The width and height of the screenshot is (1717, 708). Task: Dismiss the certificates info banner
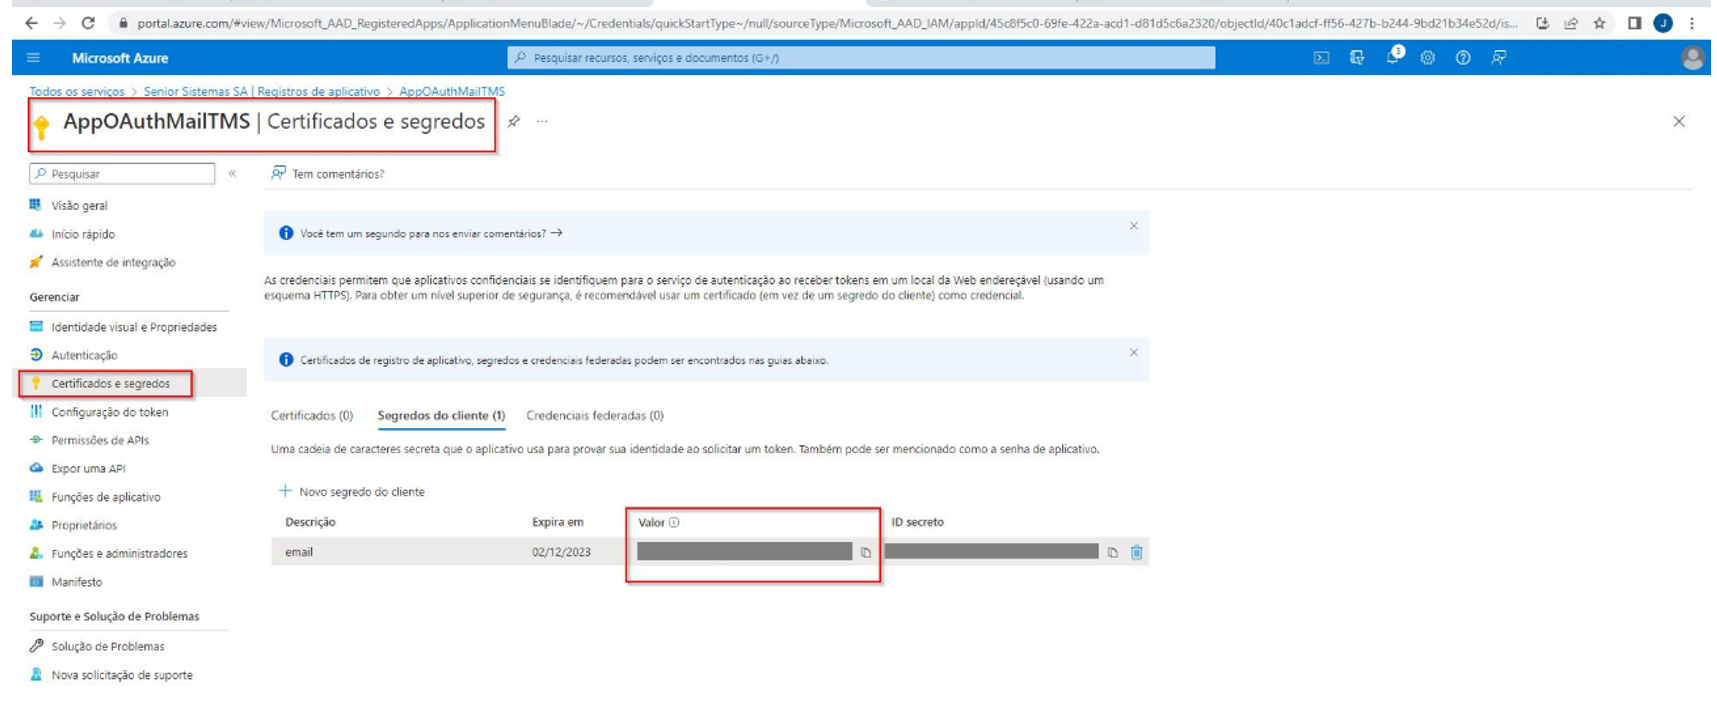(x=1133, y=353)
